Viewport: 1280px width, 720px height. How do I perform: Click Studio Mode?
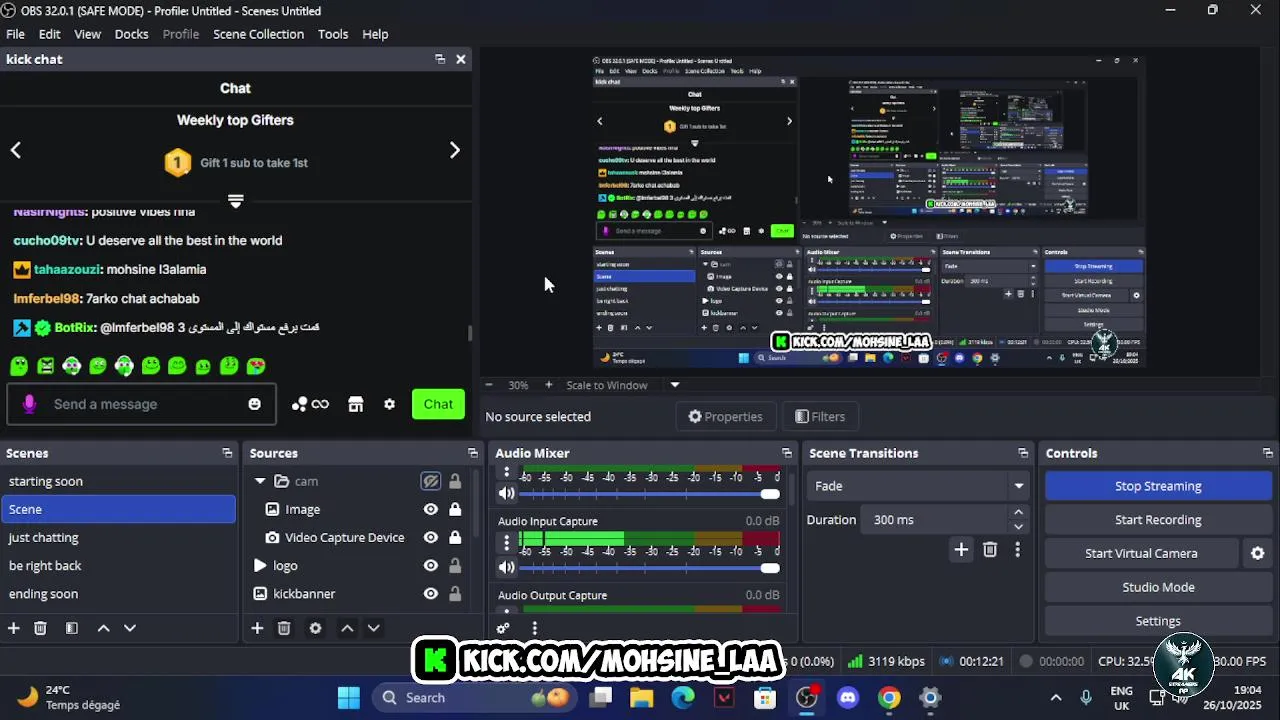[1158, 587]
